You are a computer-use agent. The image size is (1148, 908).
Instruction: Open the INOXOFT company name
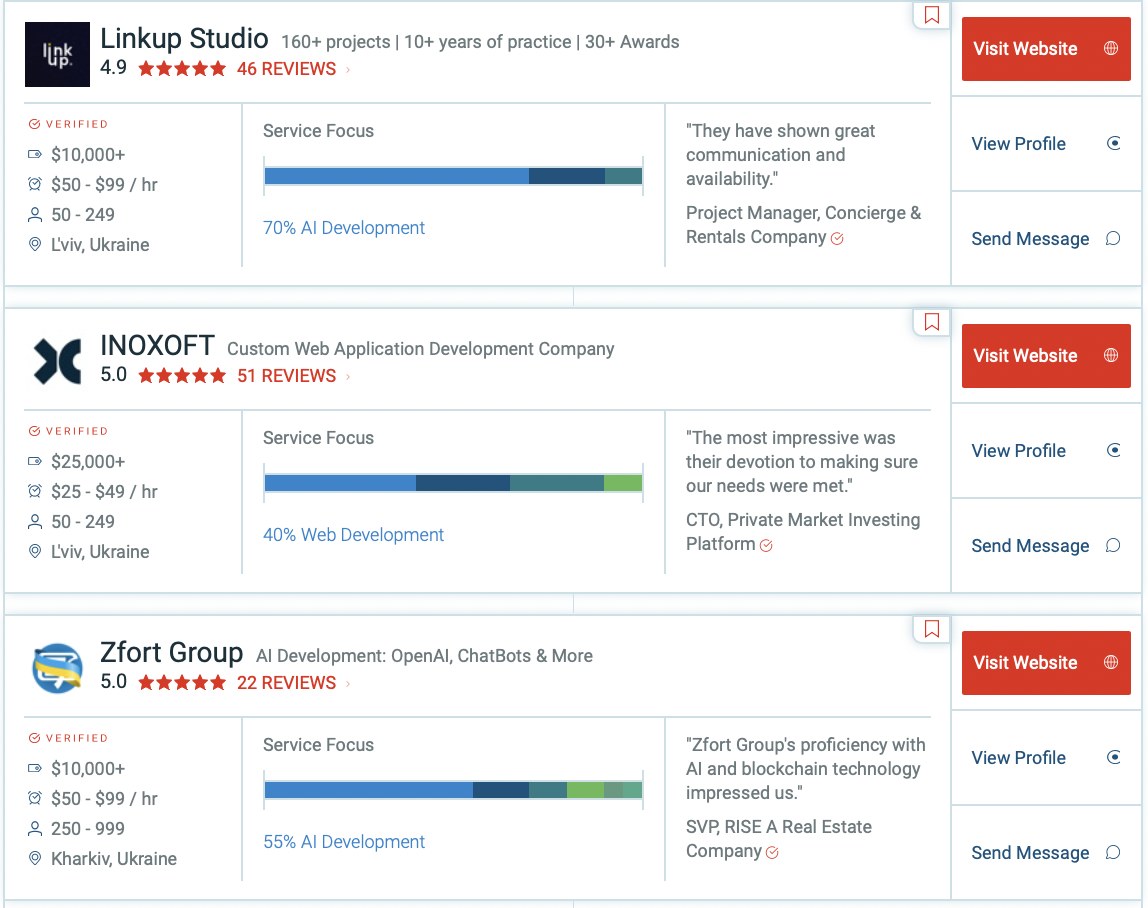157,346
